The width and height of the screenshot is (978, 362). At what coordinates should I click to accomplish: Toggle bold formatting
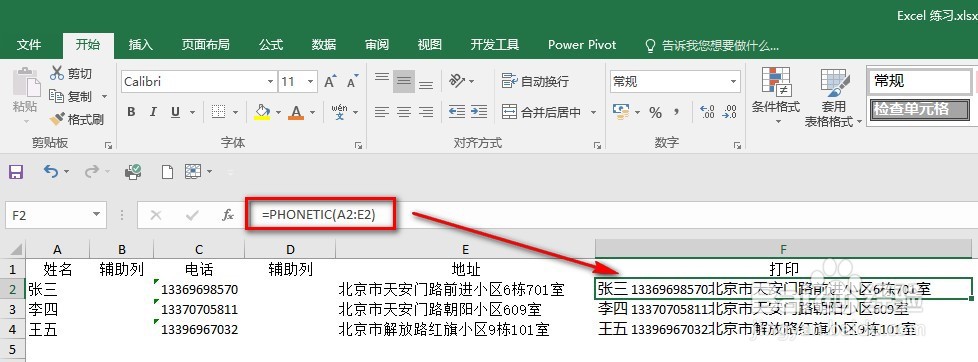[131, 112]
